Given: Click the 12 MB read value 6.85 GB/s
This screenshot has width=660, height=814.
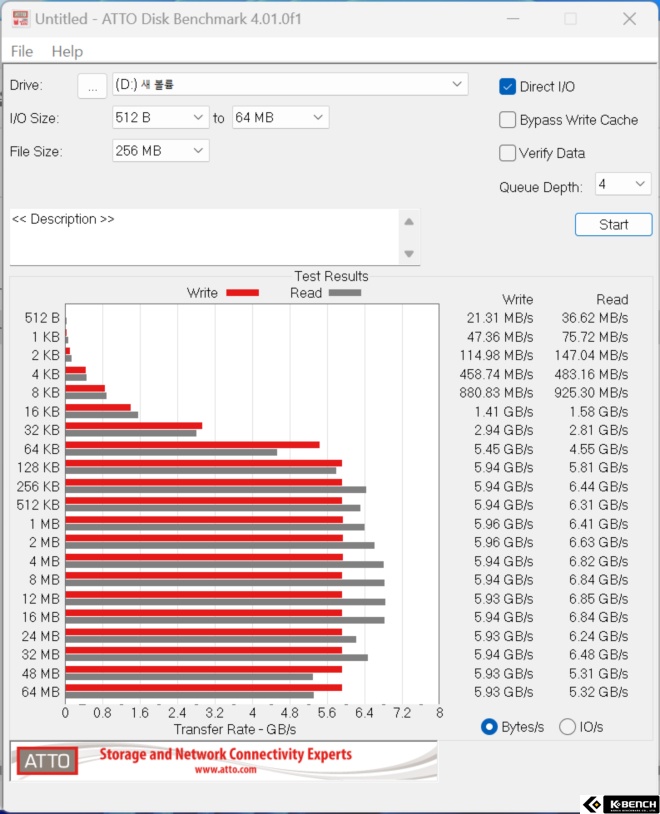Looking at the screenshot, I should point(598,599).
